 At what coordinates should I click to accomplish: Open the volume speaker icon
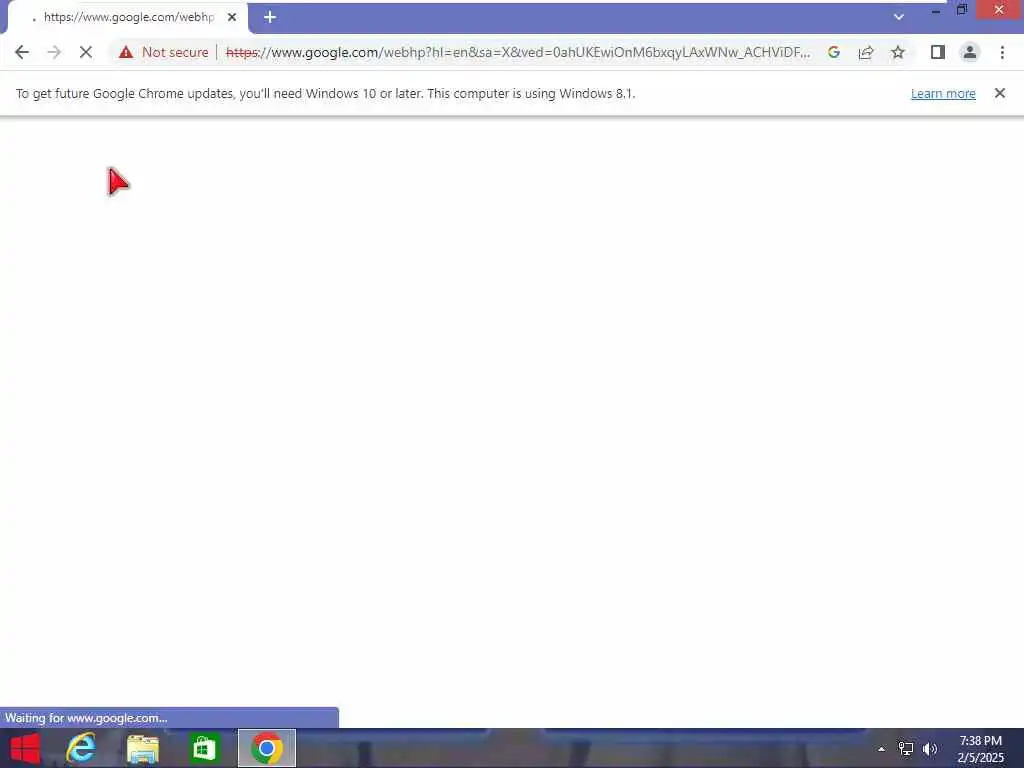coord(930,749)
